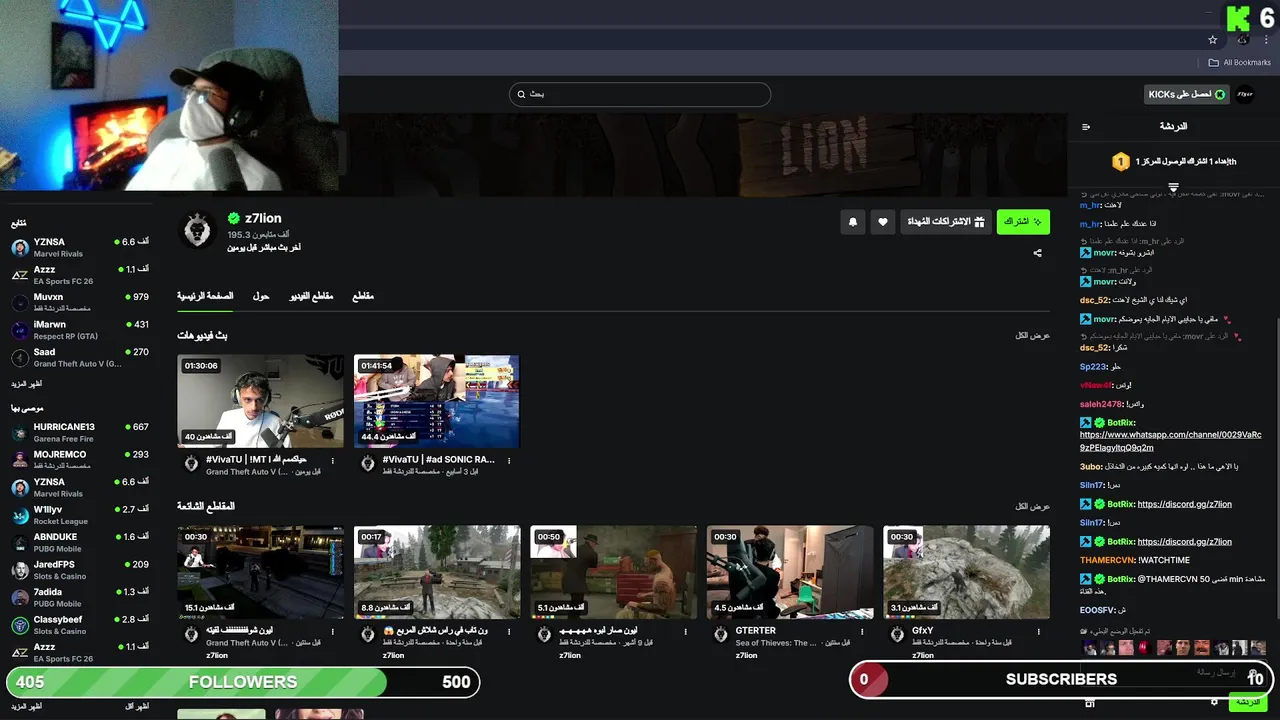Viewport: 1280px width, 720px height.
Task: Open Sea of Thieves category under GTERTER
Action: click(775, 643)
